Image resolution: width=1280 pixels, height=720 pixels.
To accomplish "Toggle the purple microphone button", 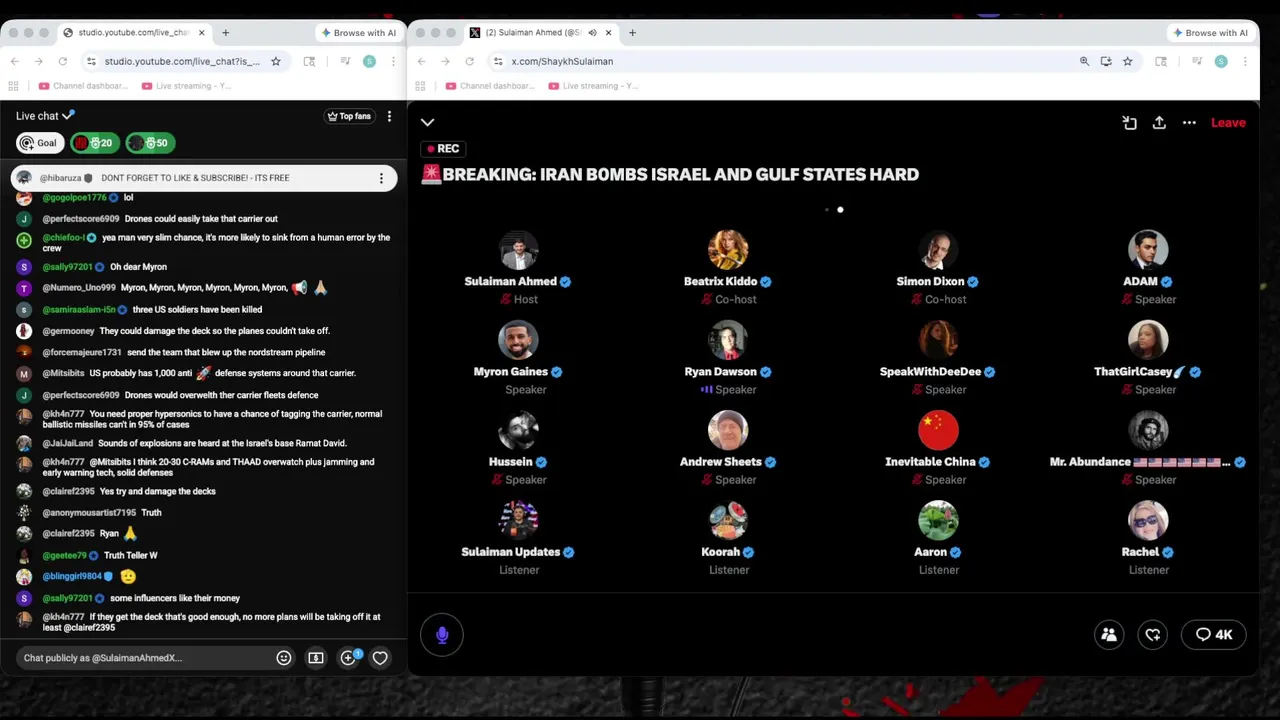I will click(442, 634).
